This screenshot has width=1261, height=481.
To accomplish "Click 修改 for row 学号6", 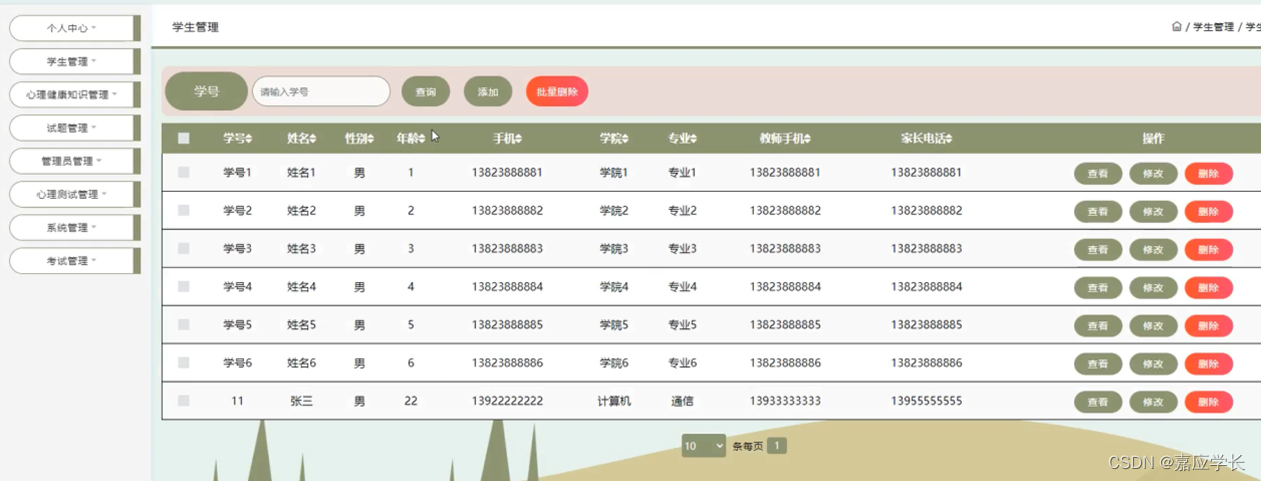I will (x=1153, y=364).
